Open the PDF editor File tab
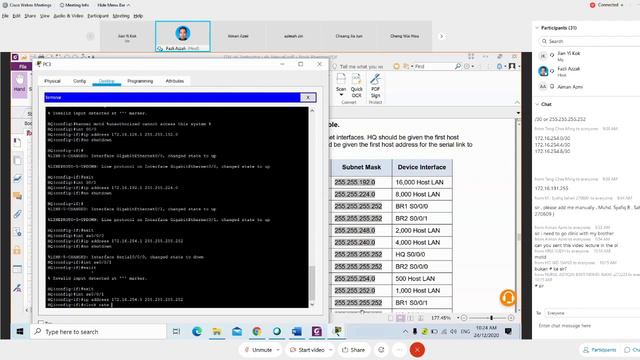 pos(22,67)
